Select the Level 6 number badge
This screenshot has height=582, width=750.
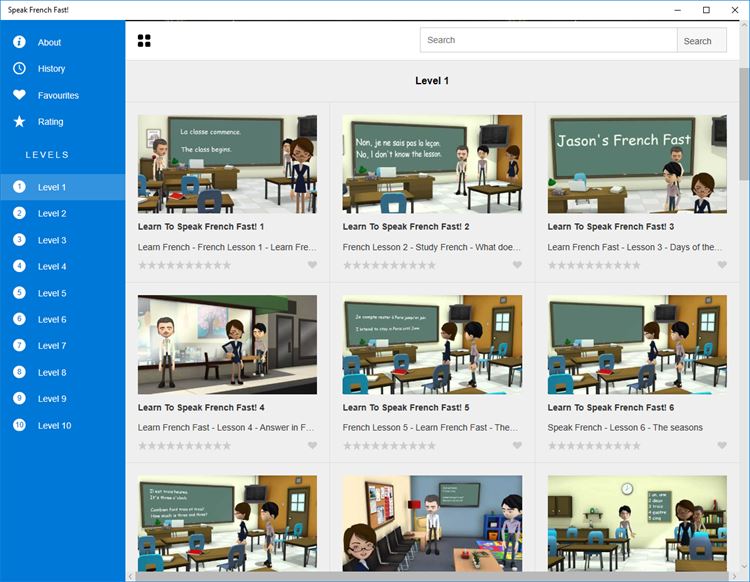[x=19, y=319]
